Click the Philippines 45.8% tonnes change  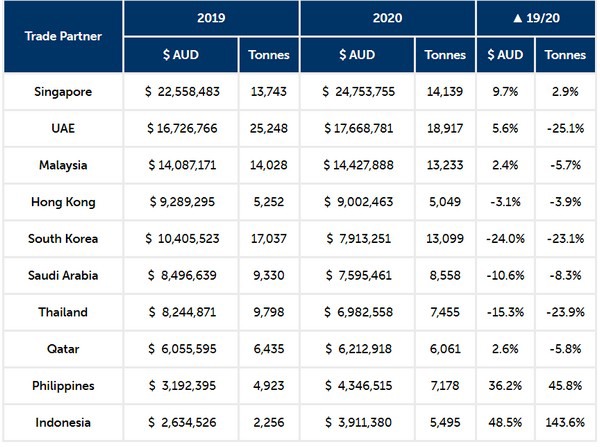point(564,386)
